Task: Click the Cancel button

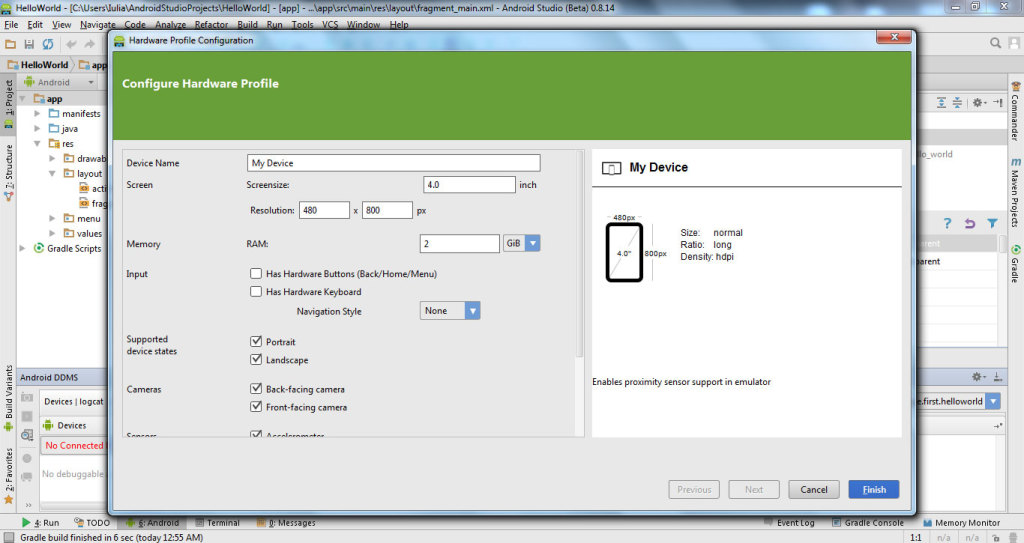Action: point(814,489)
